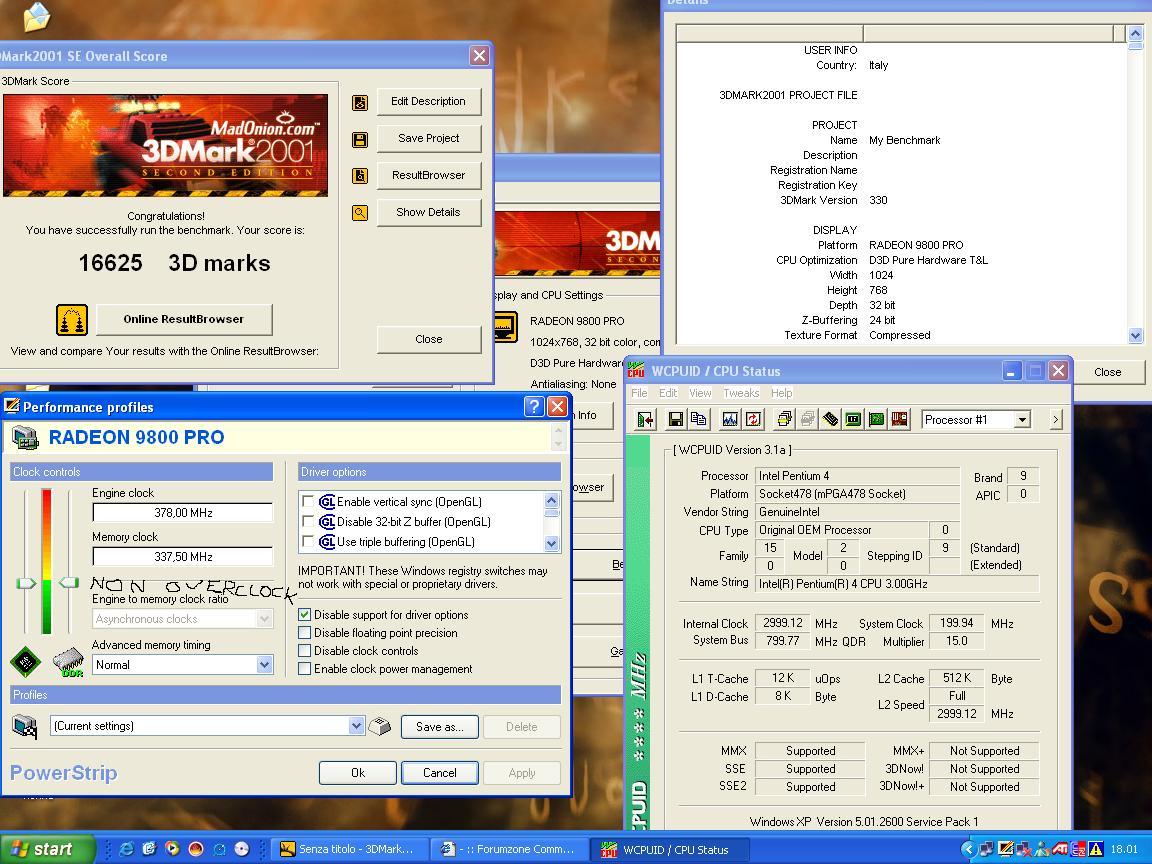1152x864 pixels.
Task: Enable vertical sync (OpenGL) checkbox
Action: [308, 502]
